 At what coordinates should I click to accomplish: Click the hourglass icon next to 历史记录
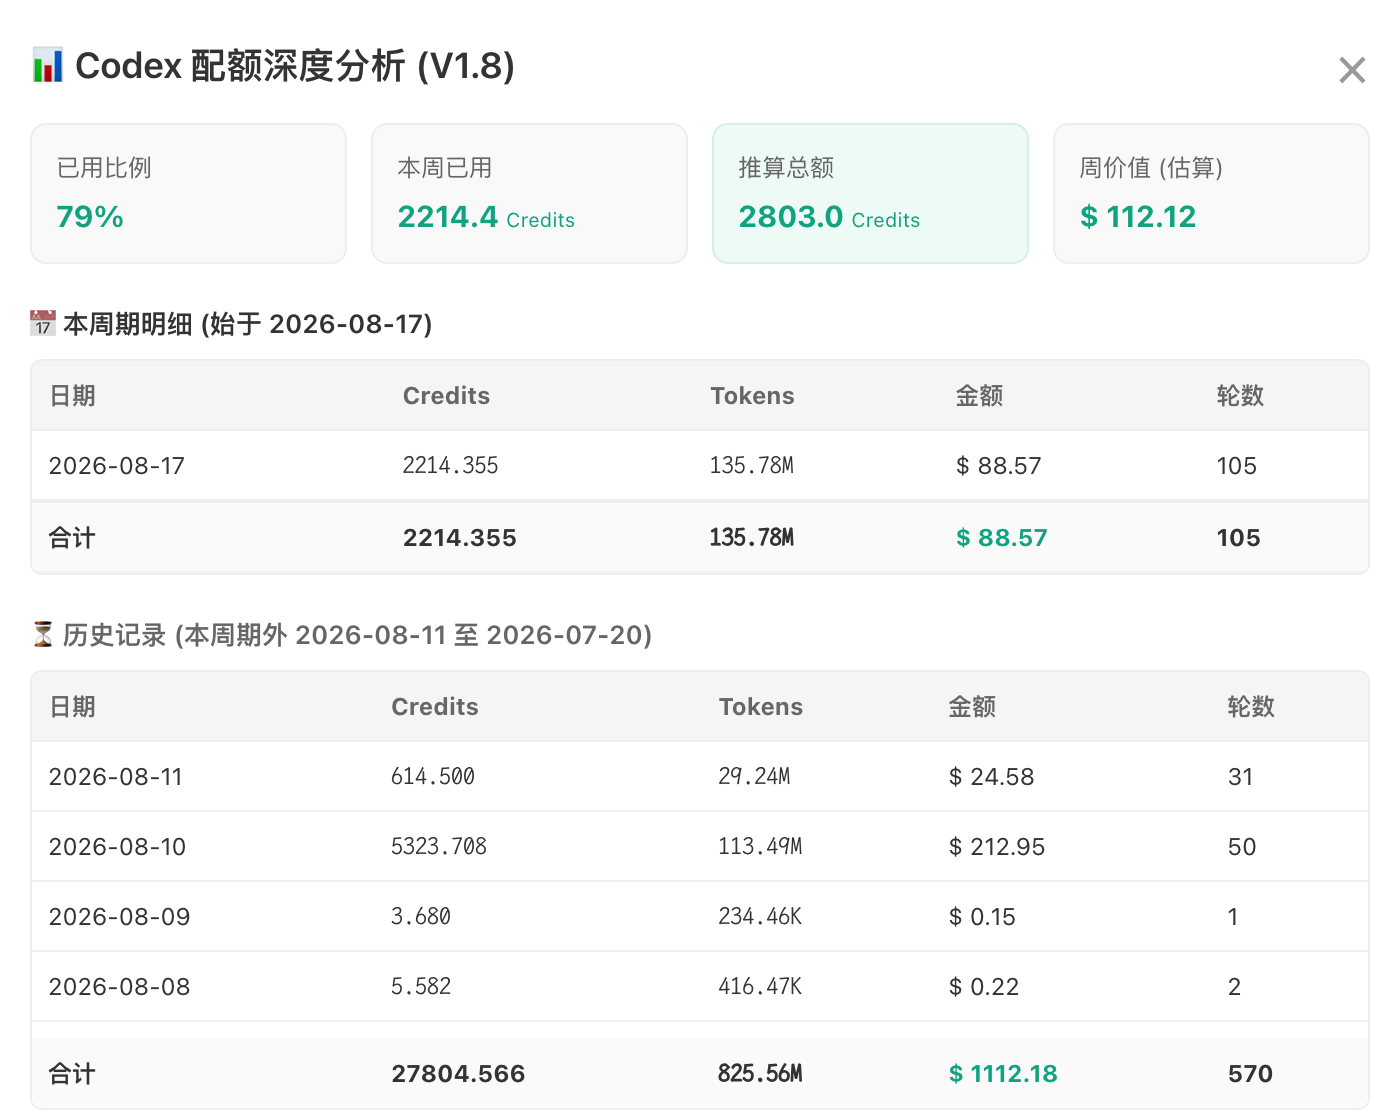pyautogui.click(x=43, y=635)
